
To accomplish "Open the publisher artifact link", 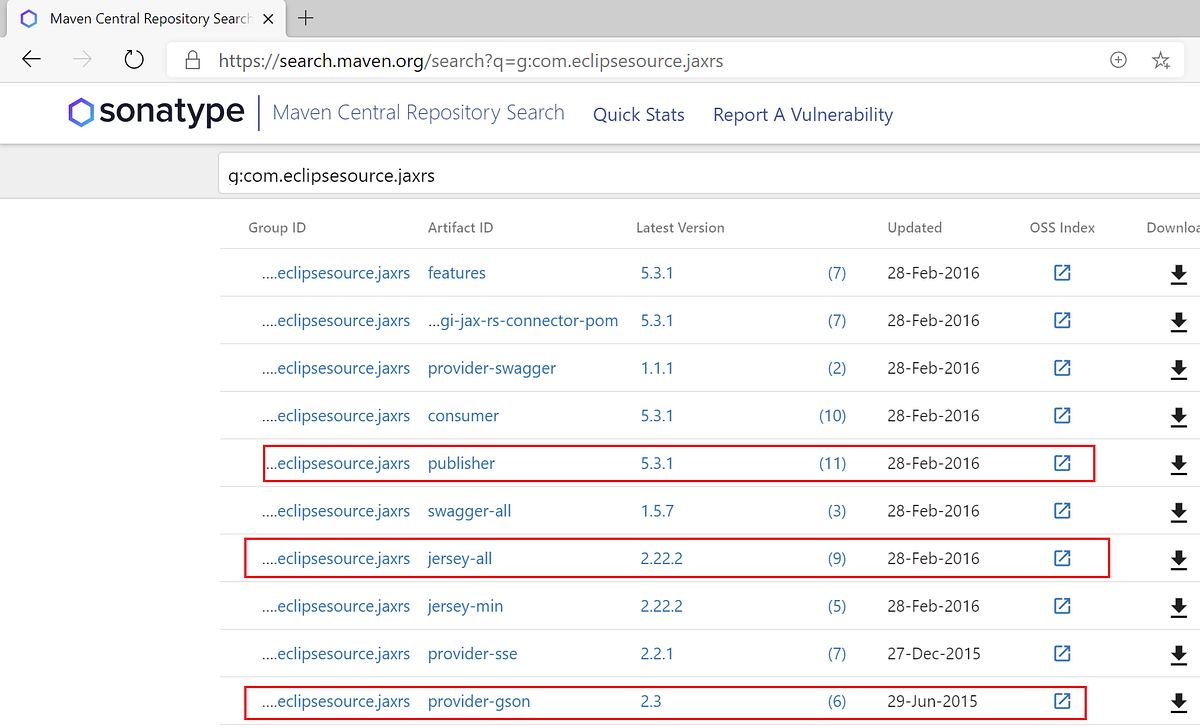I will pos(461,463).
